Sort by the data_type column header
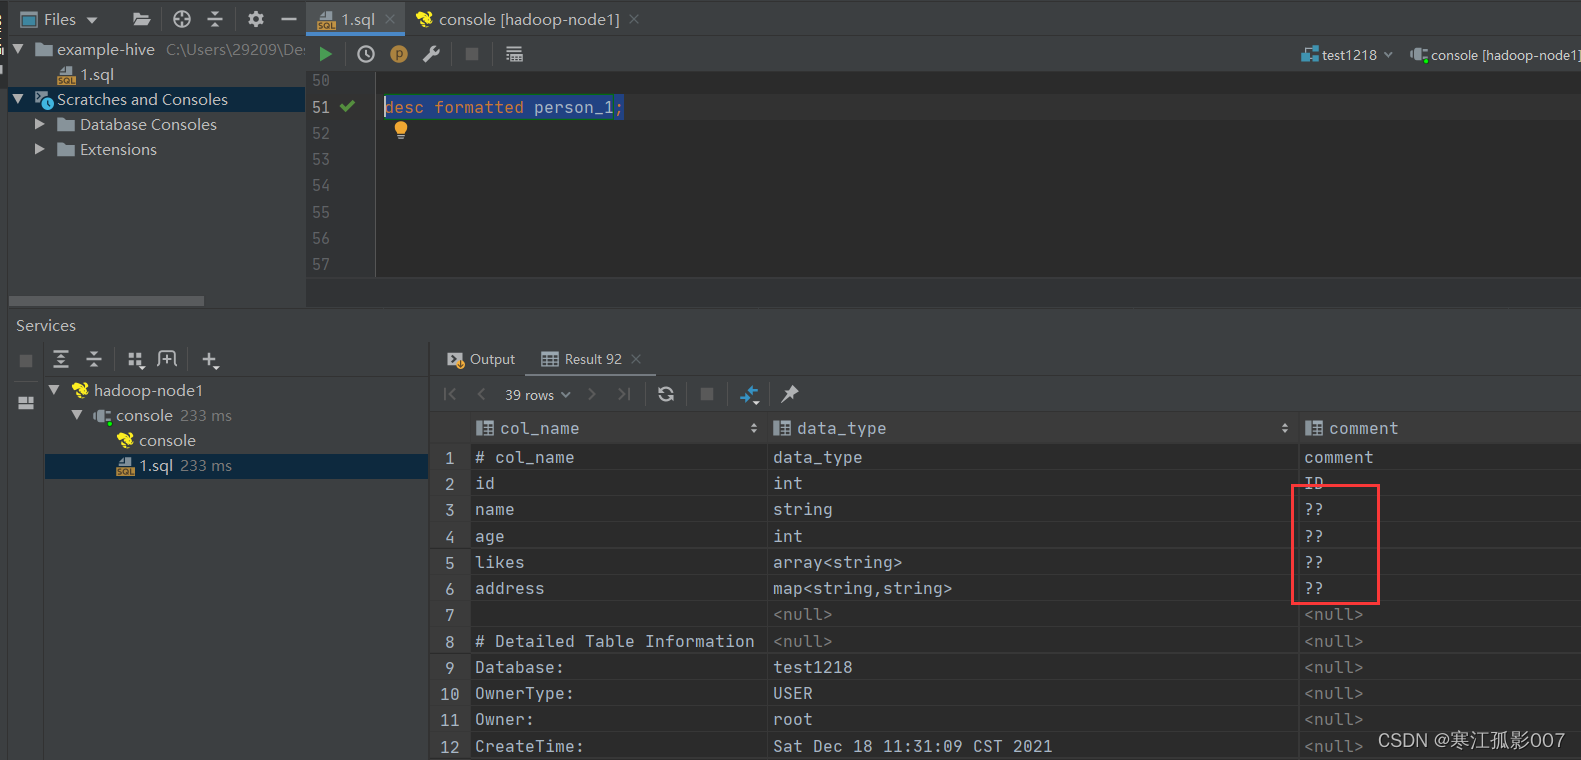 (x=1032, y=428)
